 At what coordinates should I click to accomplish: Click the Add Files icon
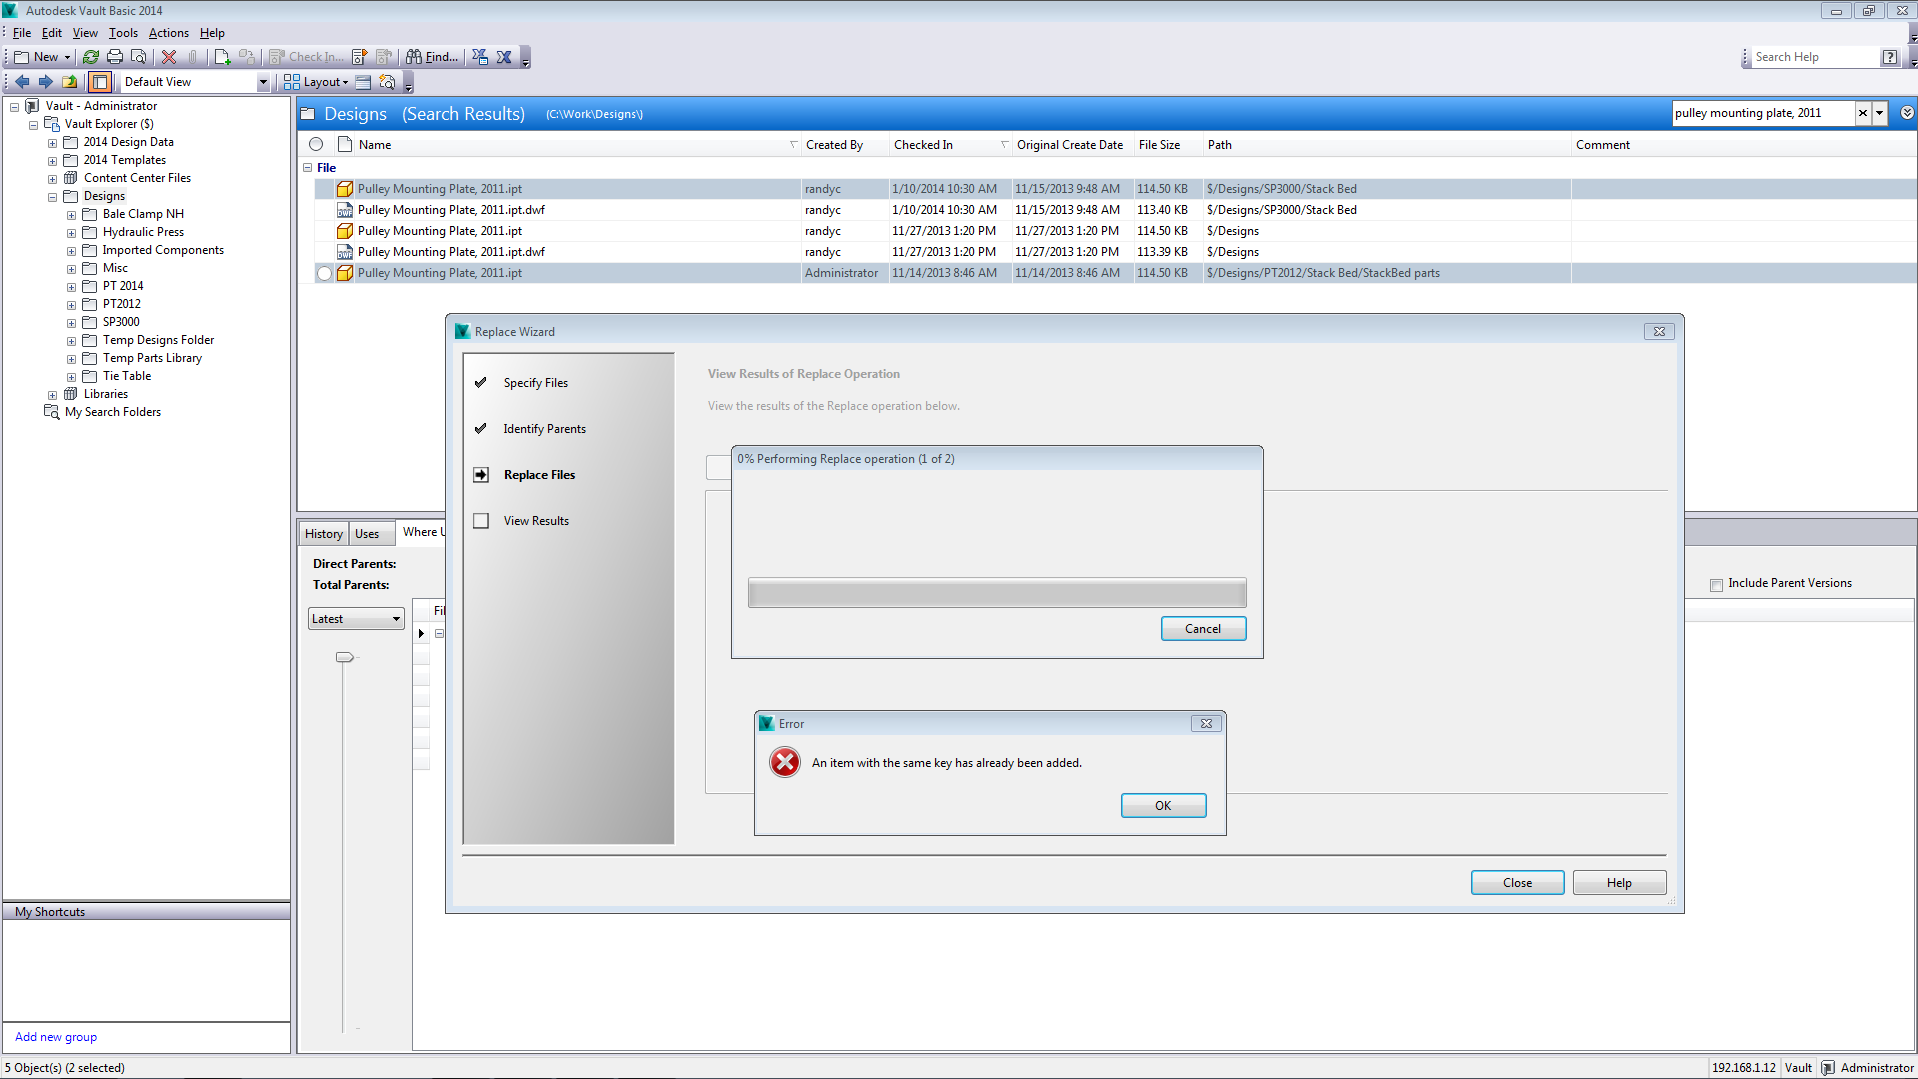tap(222, 57)
